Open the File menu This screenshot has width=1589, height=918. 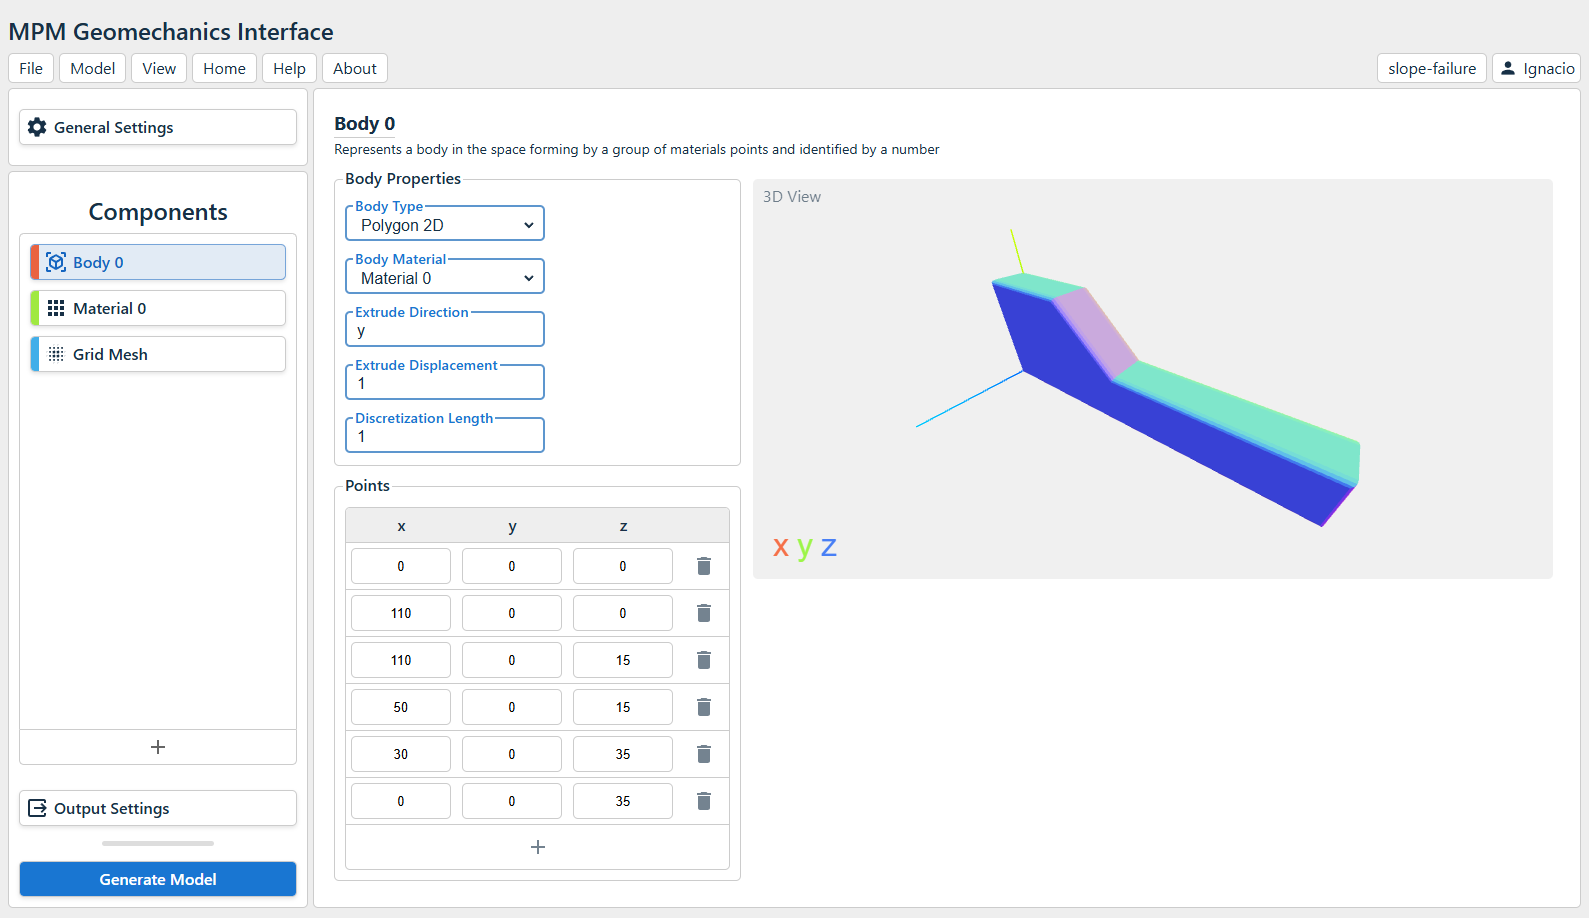point(31,68)
